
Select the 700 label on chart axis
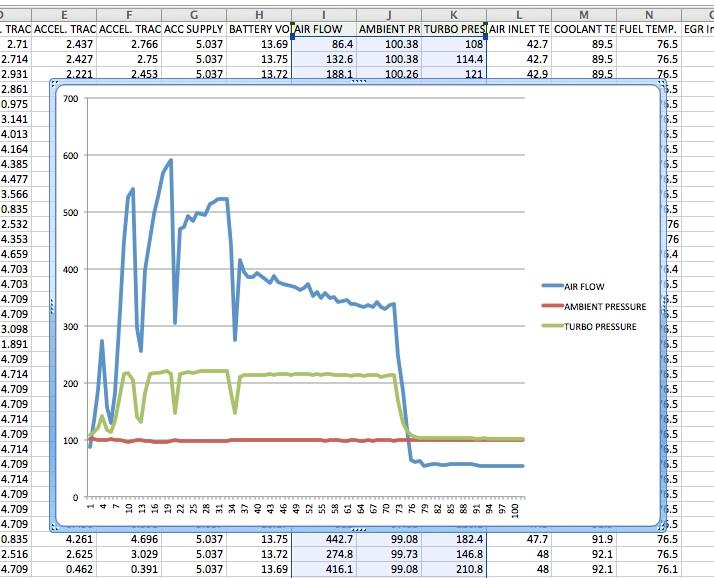(70, 99)
